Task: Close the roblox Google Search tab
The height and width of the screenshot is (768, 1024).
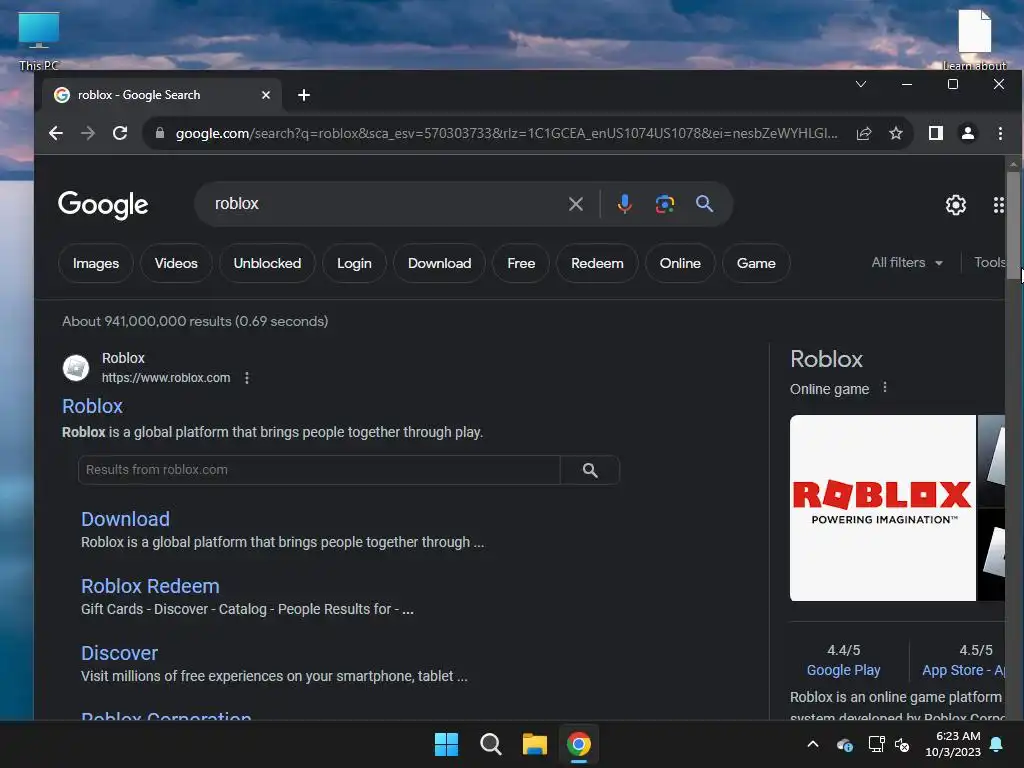Action: (x=266, y=95)
